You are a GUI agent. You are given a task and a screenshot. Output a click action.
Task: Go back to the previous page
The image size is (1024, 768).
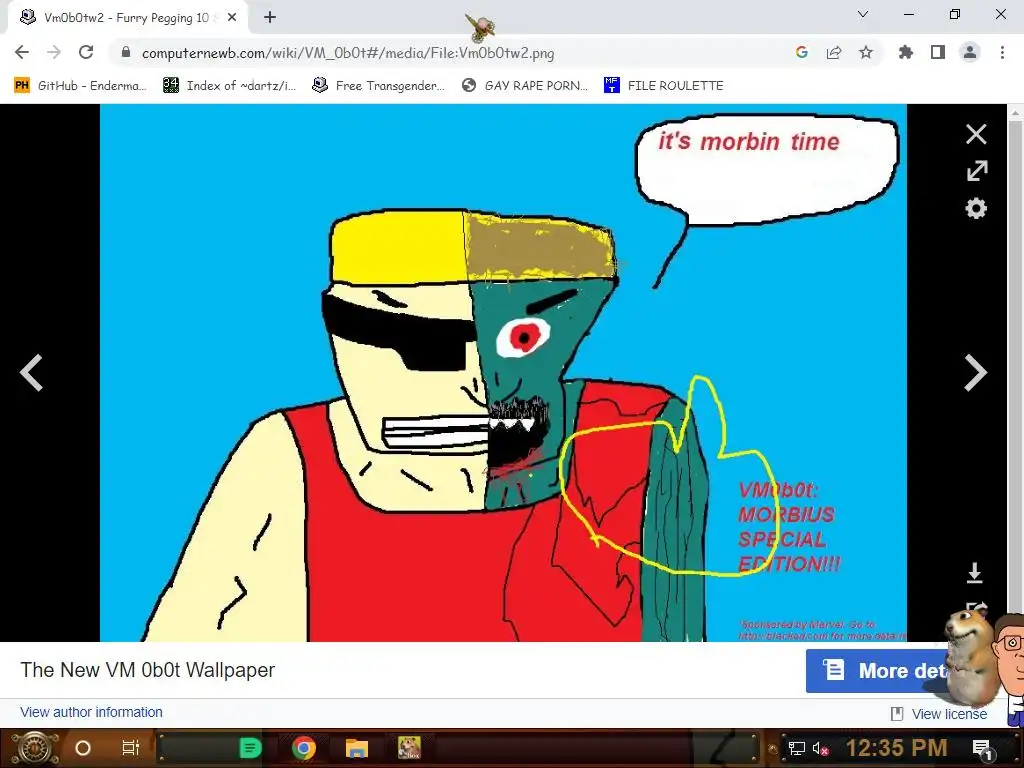click(22, 52)
